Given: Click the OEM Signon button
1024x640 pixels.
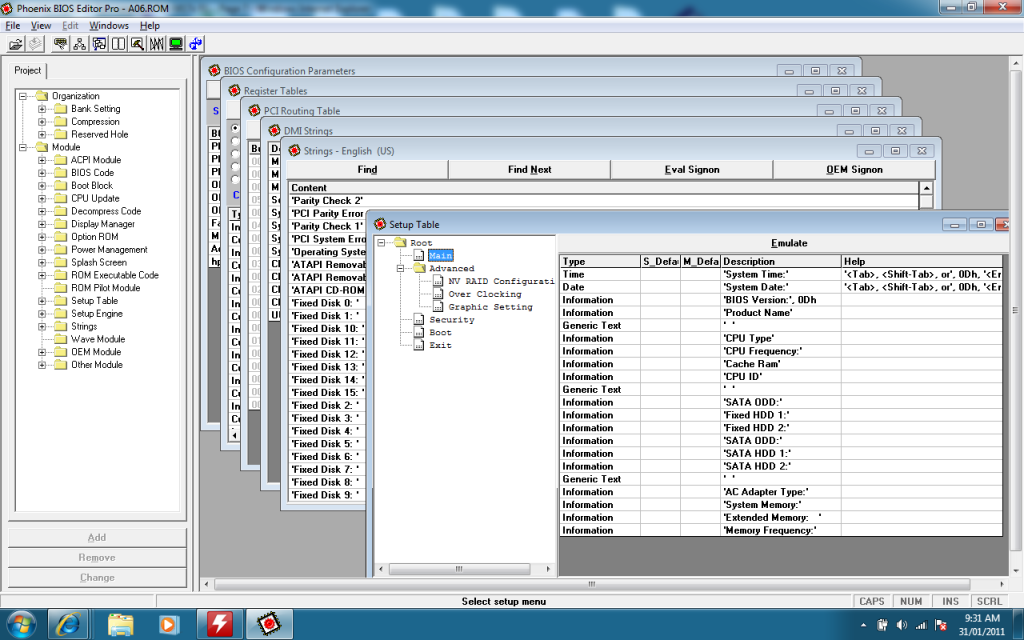Looking at the screenshot, I should [854, 169].
